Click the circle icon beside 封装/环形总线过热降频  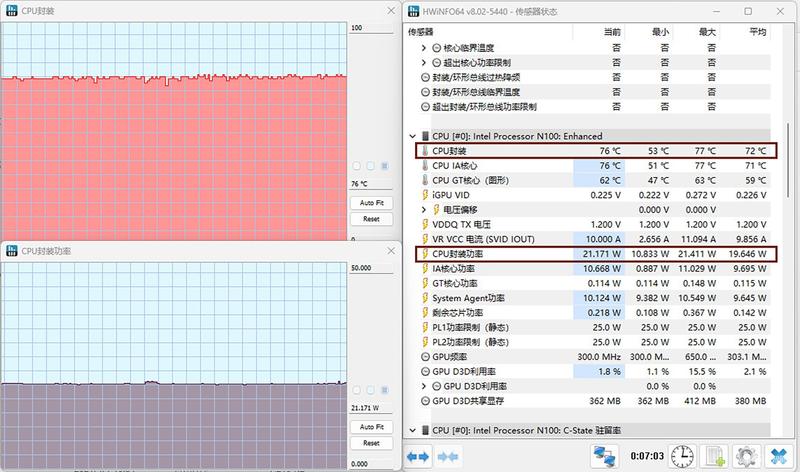425,78
